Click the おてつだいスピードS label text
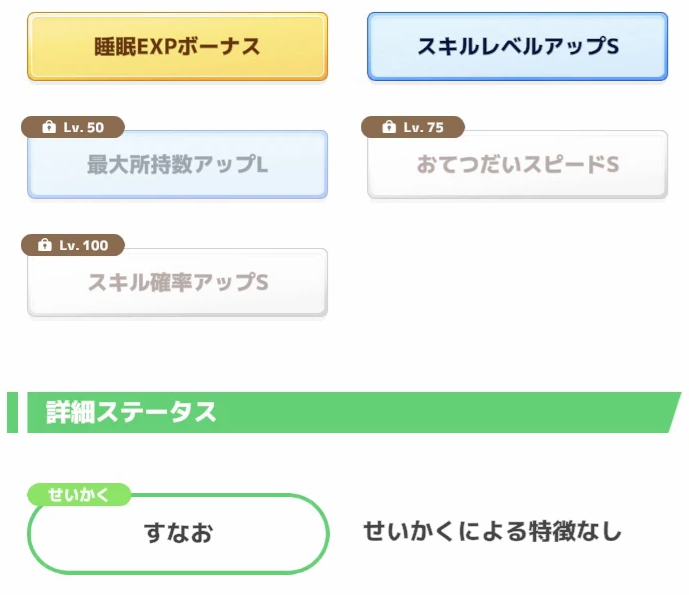The width and height of the screenshot is (689, 595). tap(518, 164)
